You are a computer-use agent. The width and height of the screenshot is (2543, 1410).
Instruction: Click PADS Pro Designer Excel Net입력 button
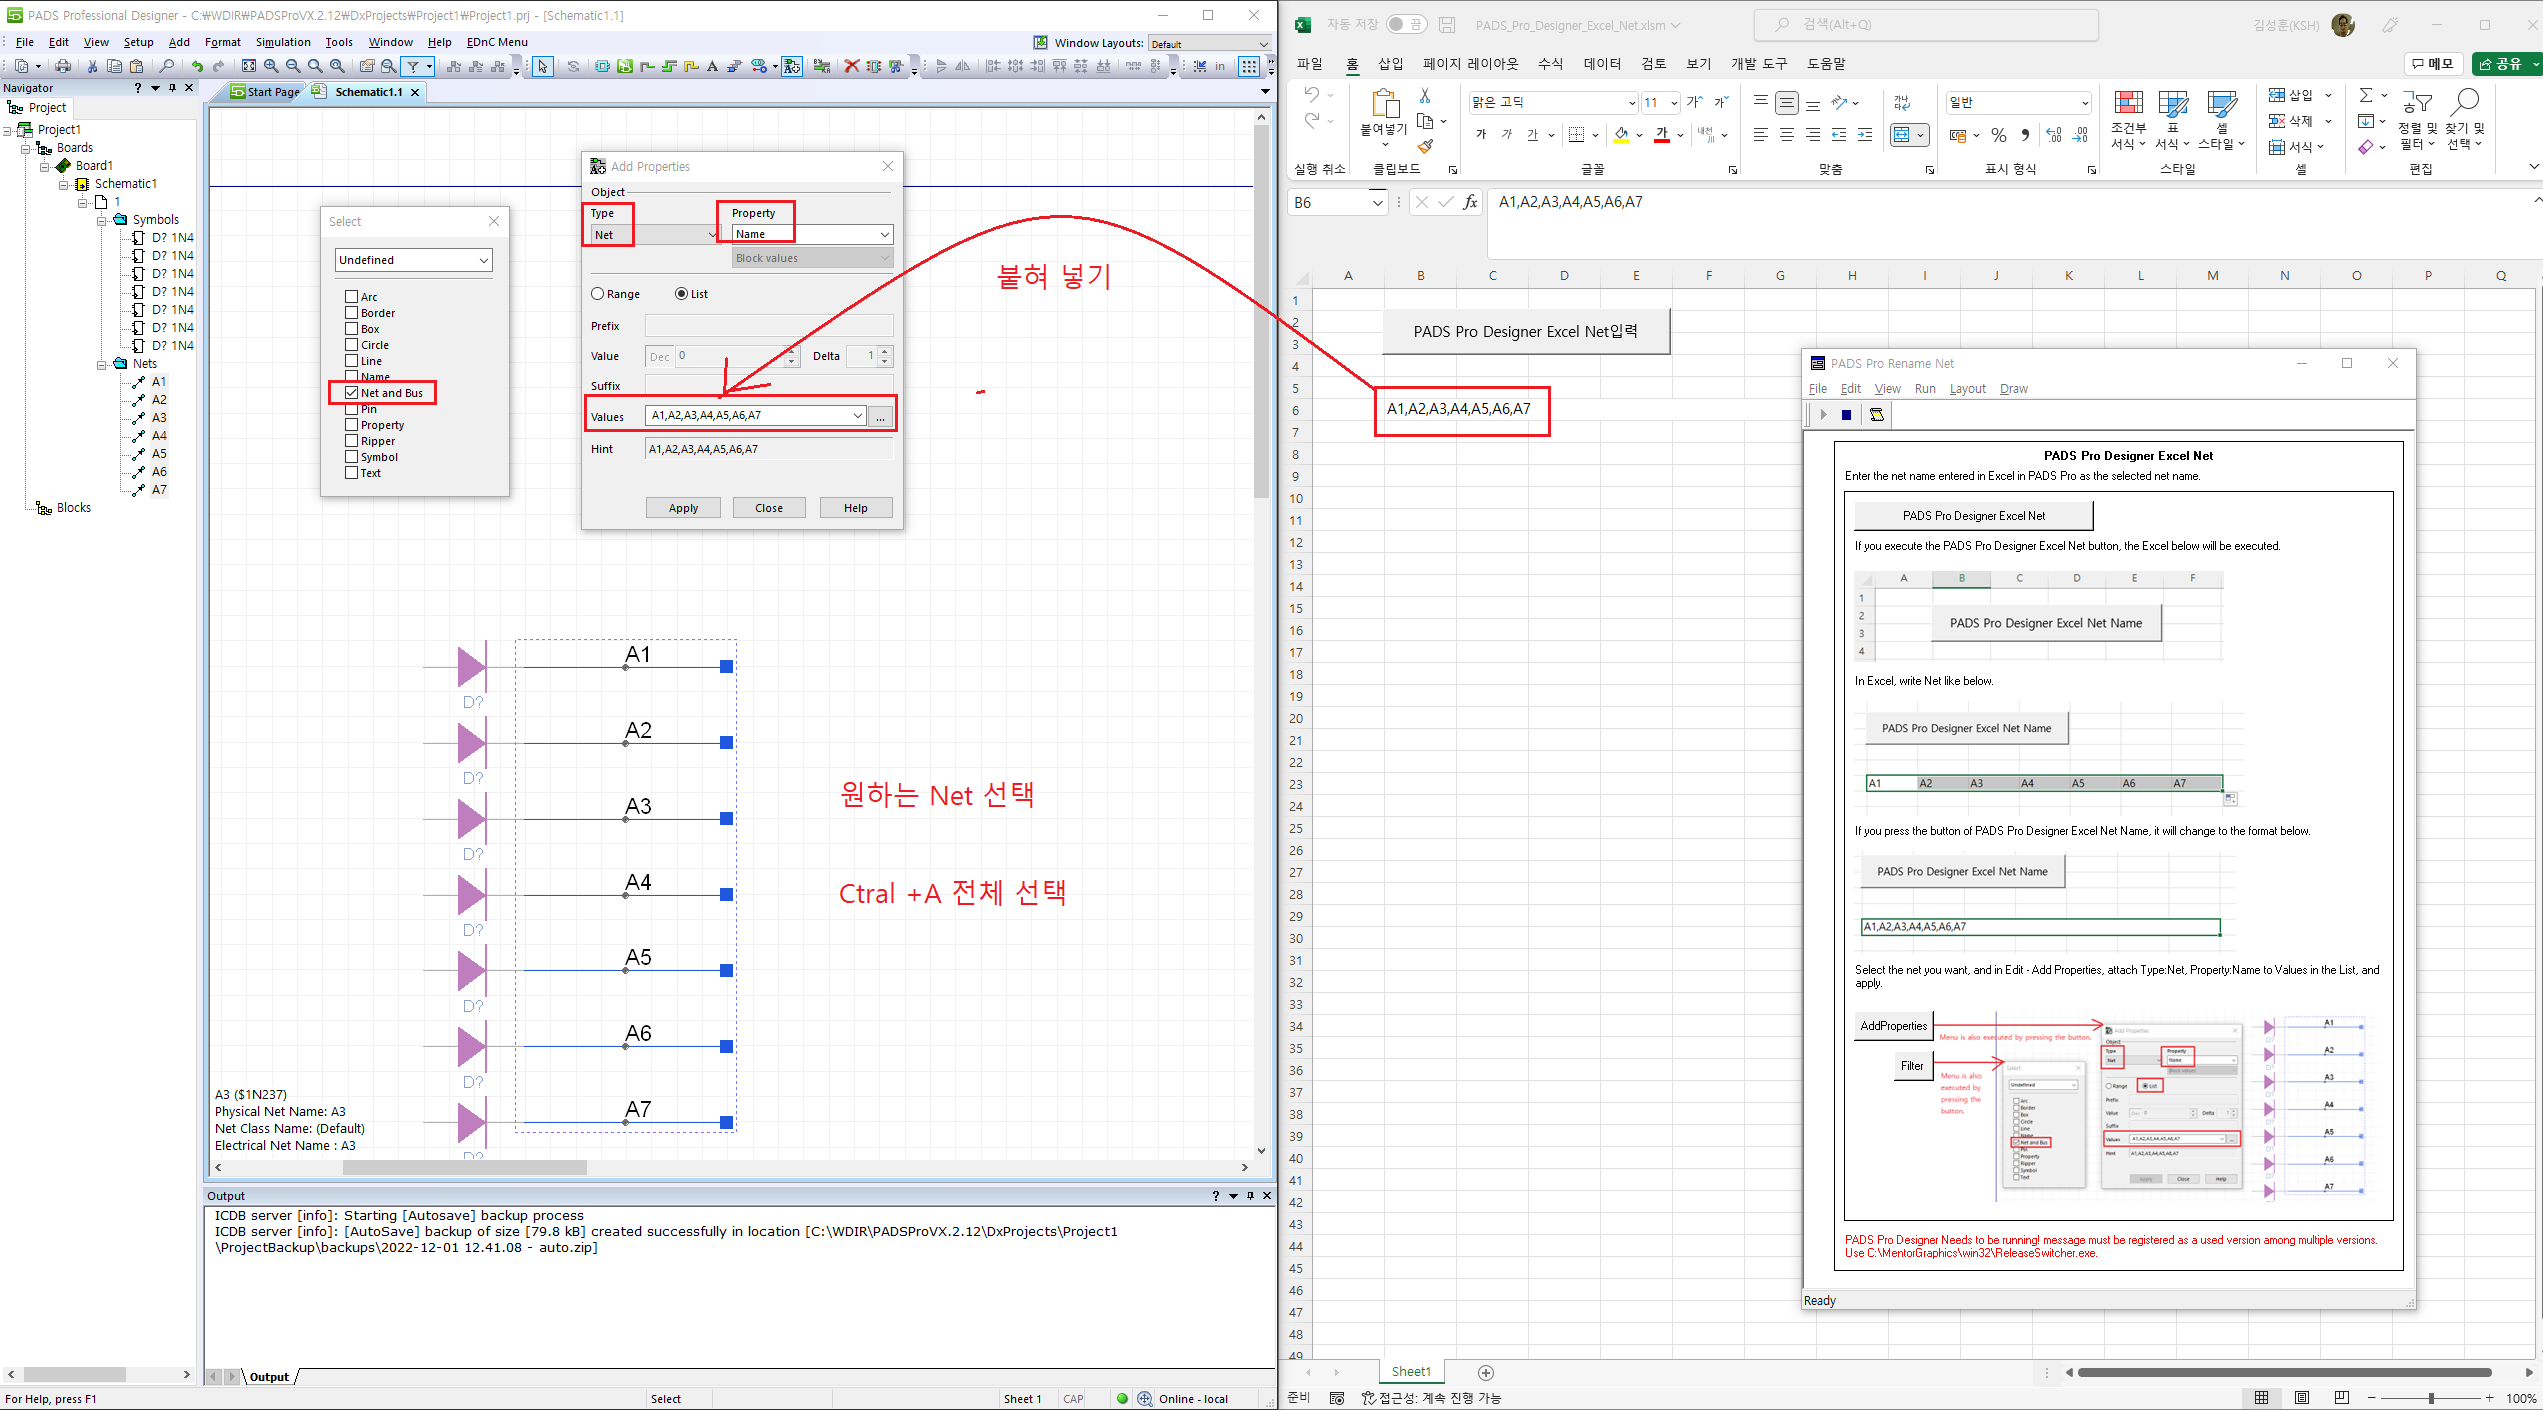coord(1526,332)
